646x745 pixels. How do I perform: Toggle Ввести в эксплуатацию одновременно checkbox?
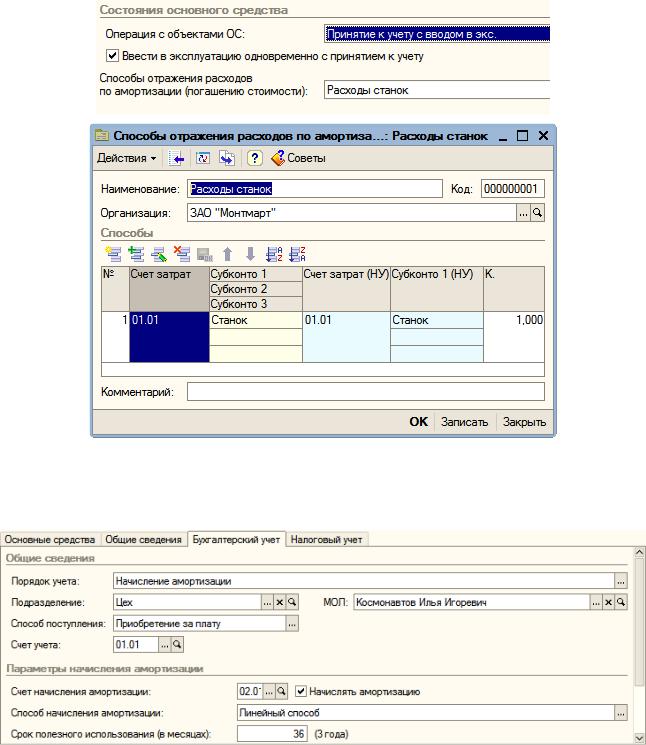(112, 56)
